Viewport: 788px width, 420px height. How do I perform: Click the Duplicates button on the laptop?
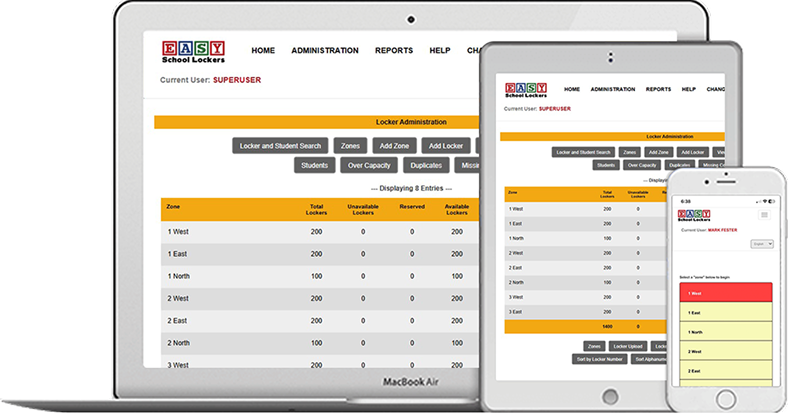click(427, 165)
